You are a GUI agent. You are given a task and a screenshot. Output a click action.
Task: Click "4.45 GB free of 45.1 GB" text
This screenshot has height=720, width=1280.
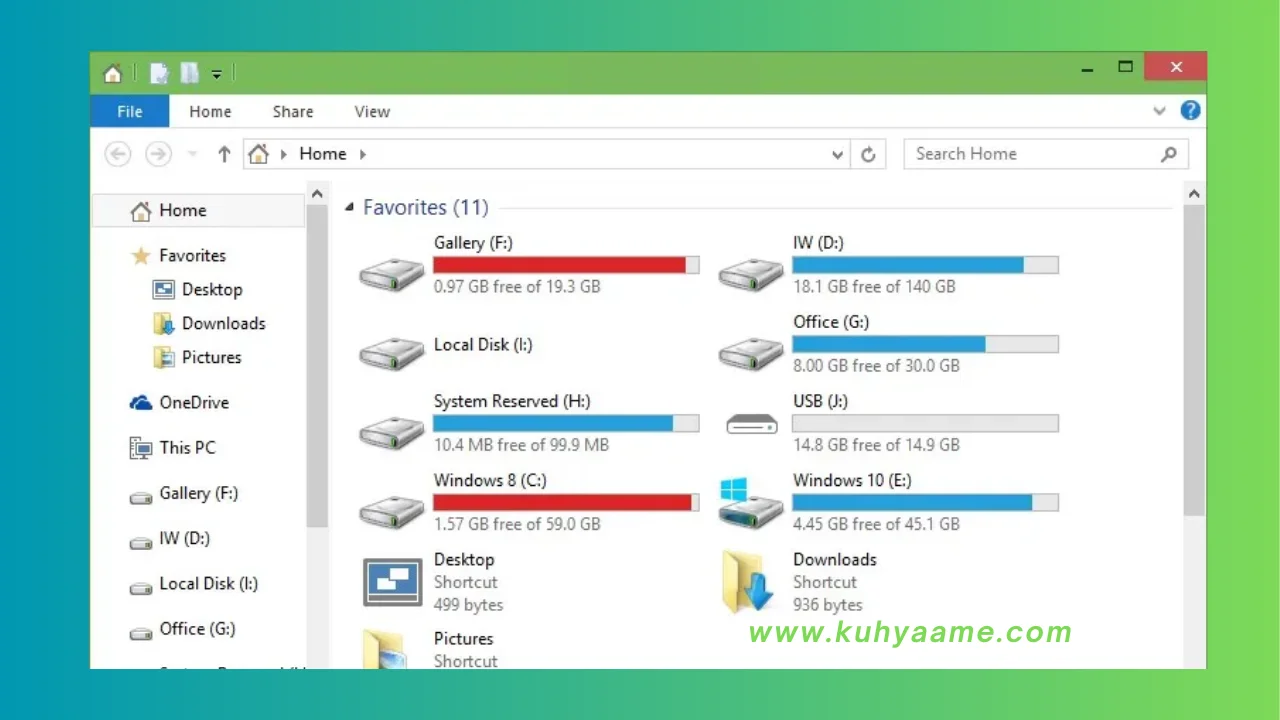click(x=876, y=524)
